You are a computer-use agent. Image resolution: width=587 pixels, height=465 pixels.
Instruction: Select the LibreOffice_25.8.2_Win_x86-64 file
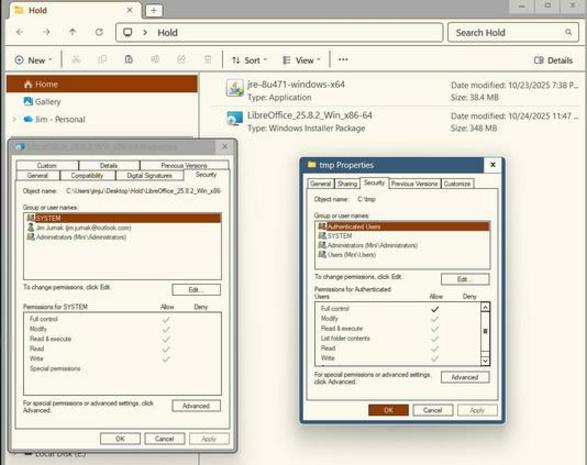pos(402,121)
